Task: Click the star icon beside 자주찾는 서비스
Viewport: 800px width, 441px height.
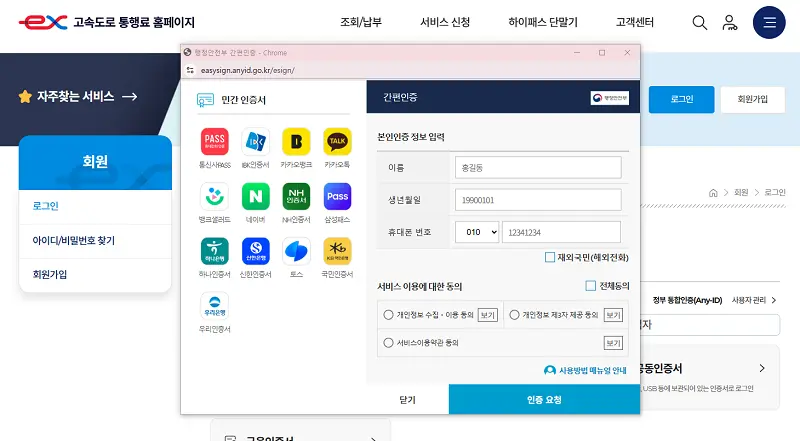Action: click(x=25, y=96)
